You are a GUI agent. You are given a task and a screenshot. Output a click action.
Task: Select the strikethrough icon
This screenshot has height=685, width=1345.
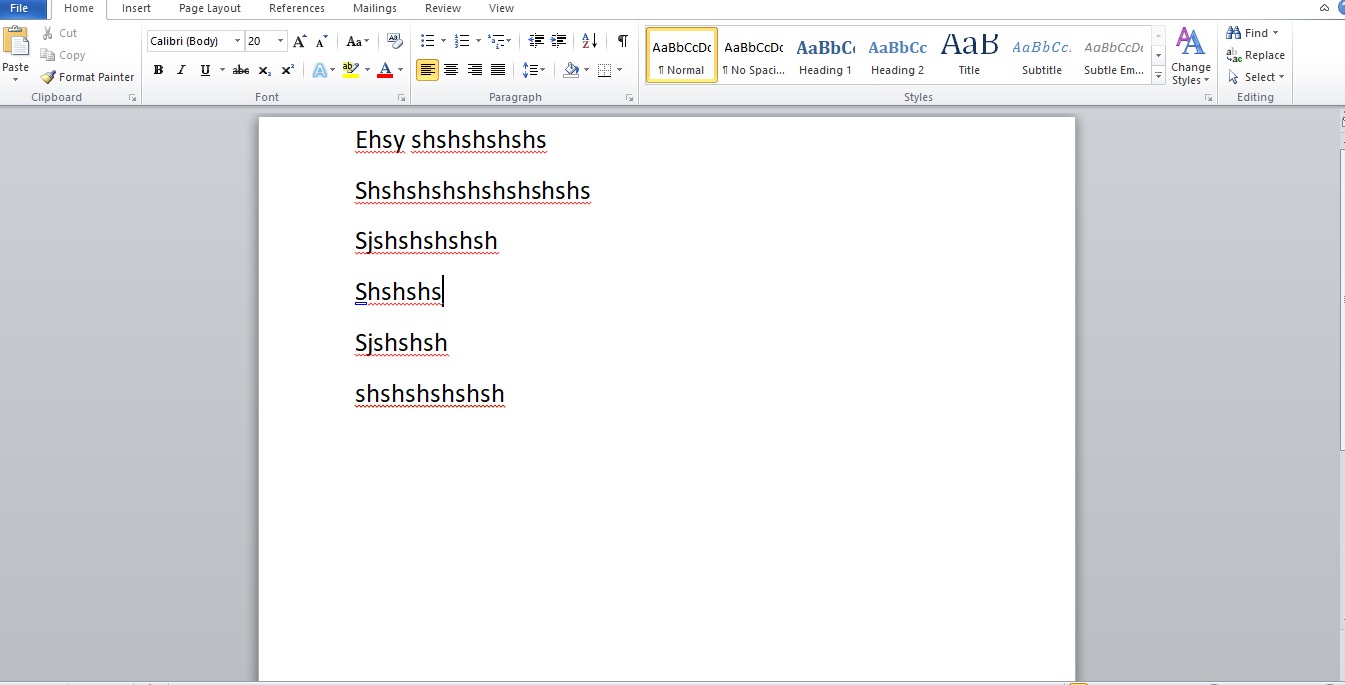point(240,70)
